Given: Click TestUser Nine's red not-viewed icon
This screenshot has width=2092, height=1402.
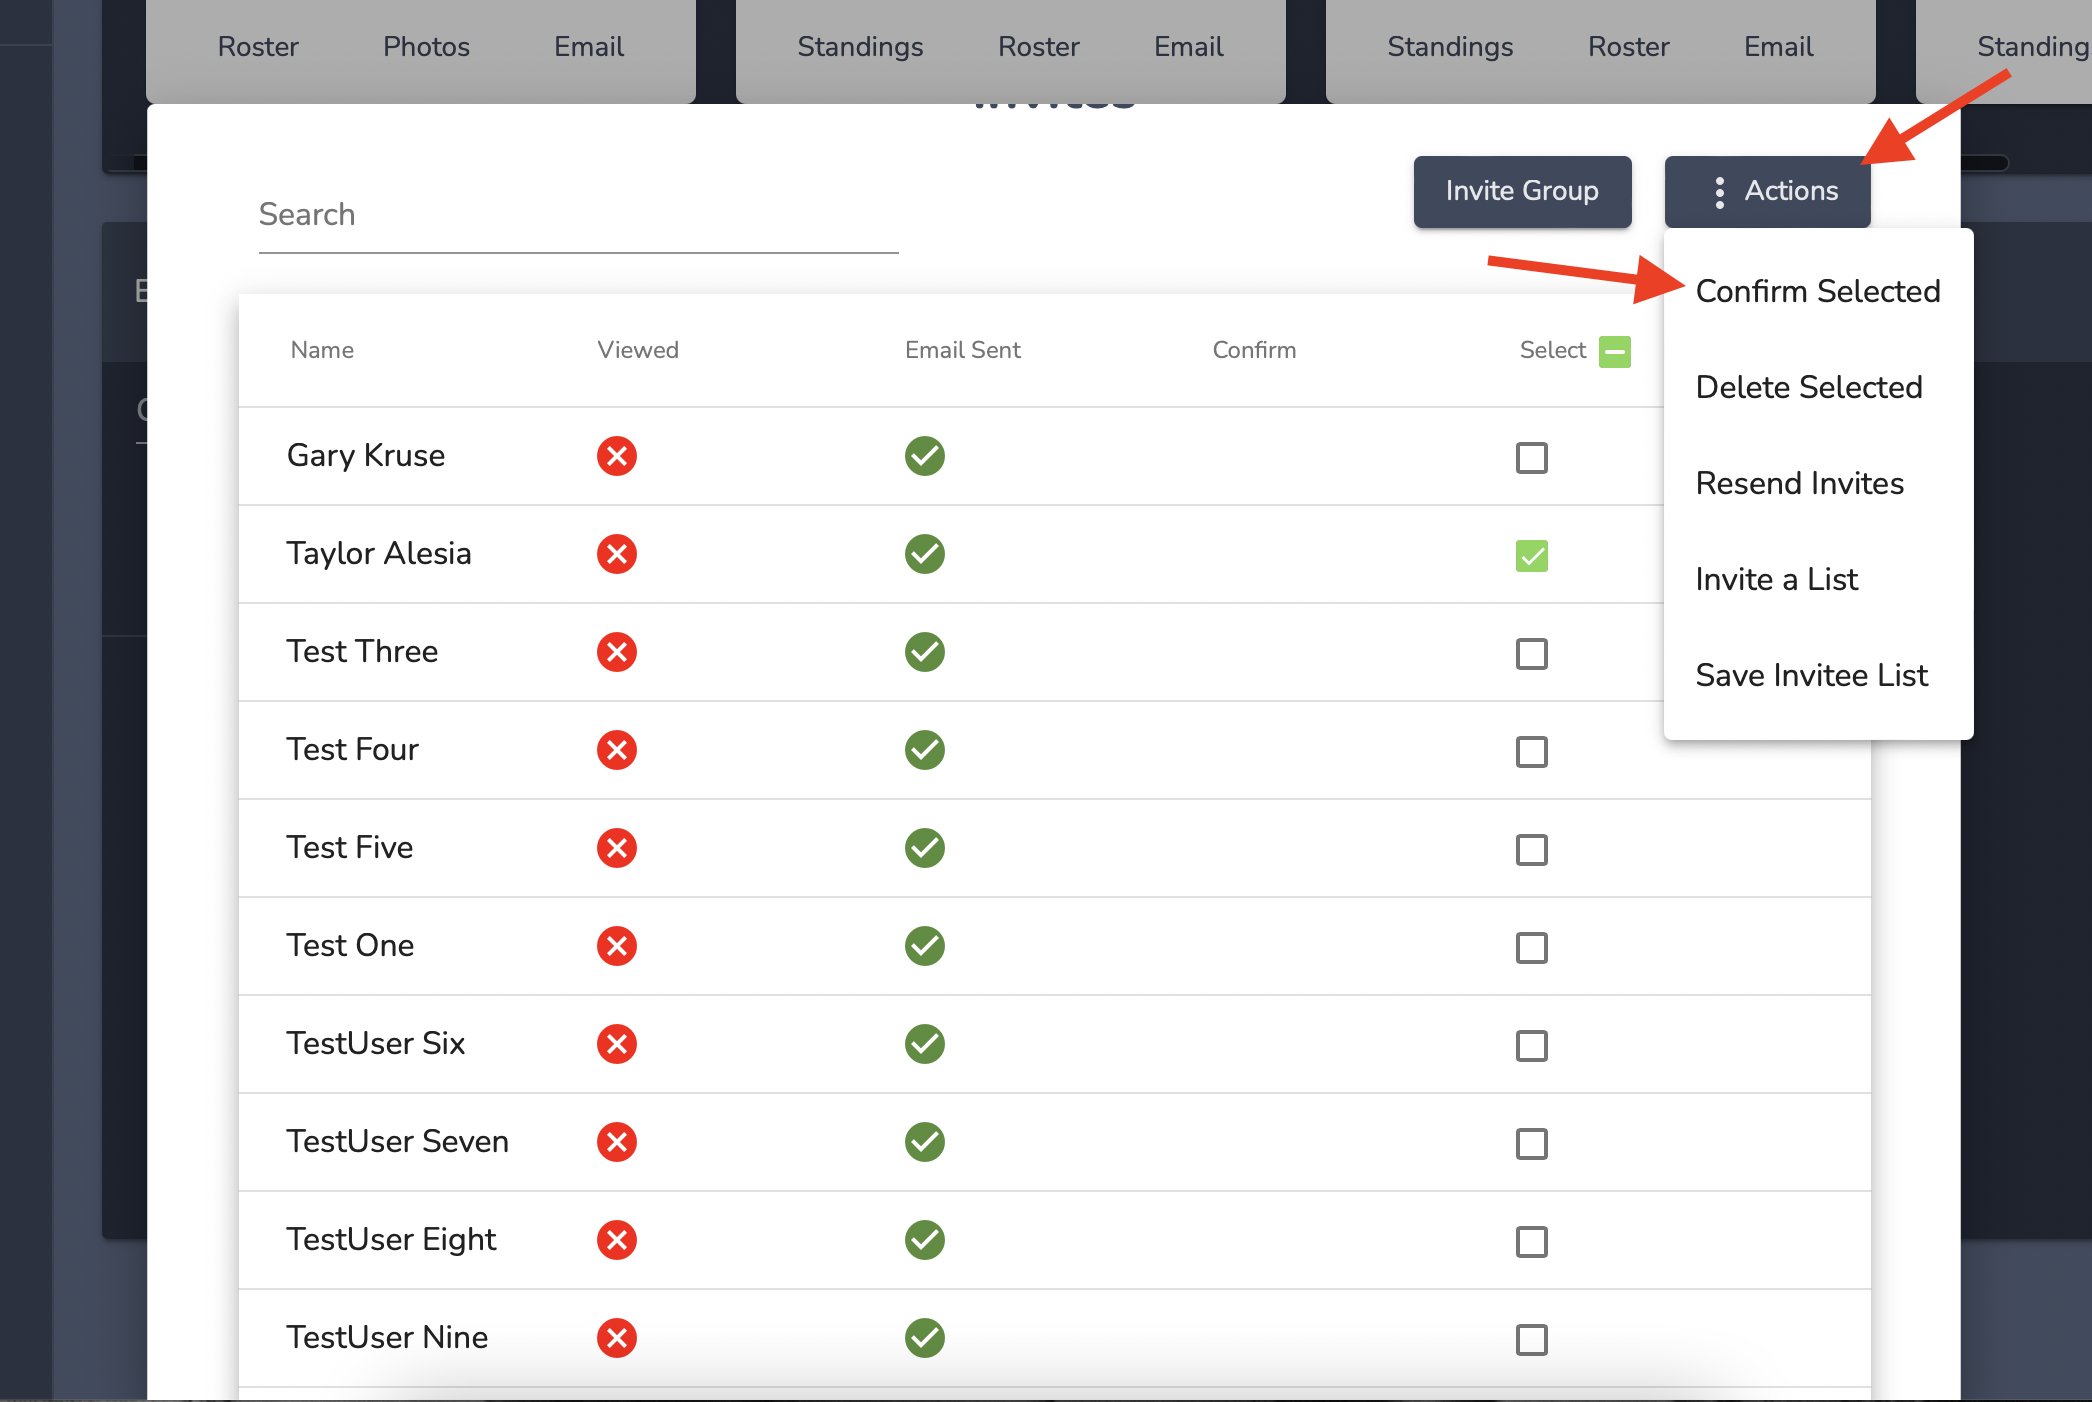Looking at the screenshot, I should pos(617,1338).
